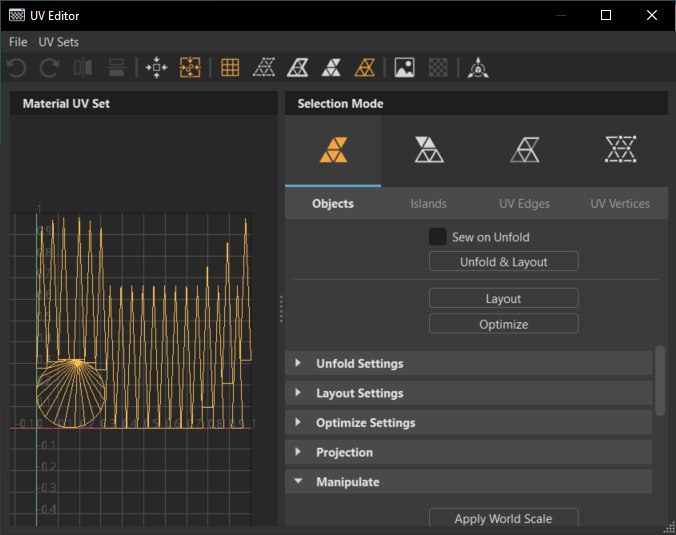
Task: Click the Material UV Set panel header
Action: point(144,103)
